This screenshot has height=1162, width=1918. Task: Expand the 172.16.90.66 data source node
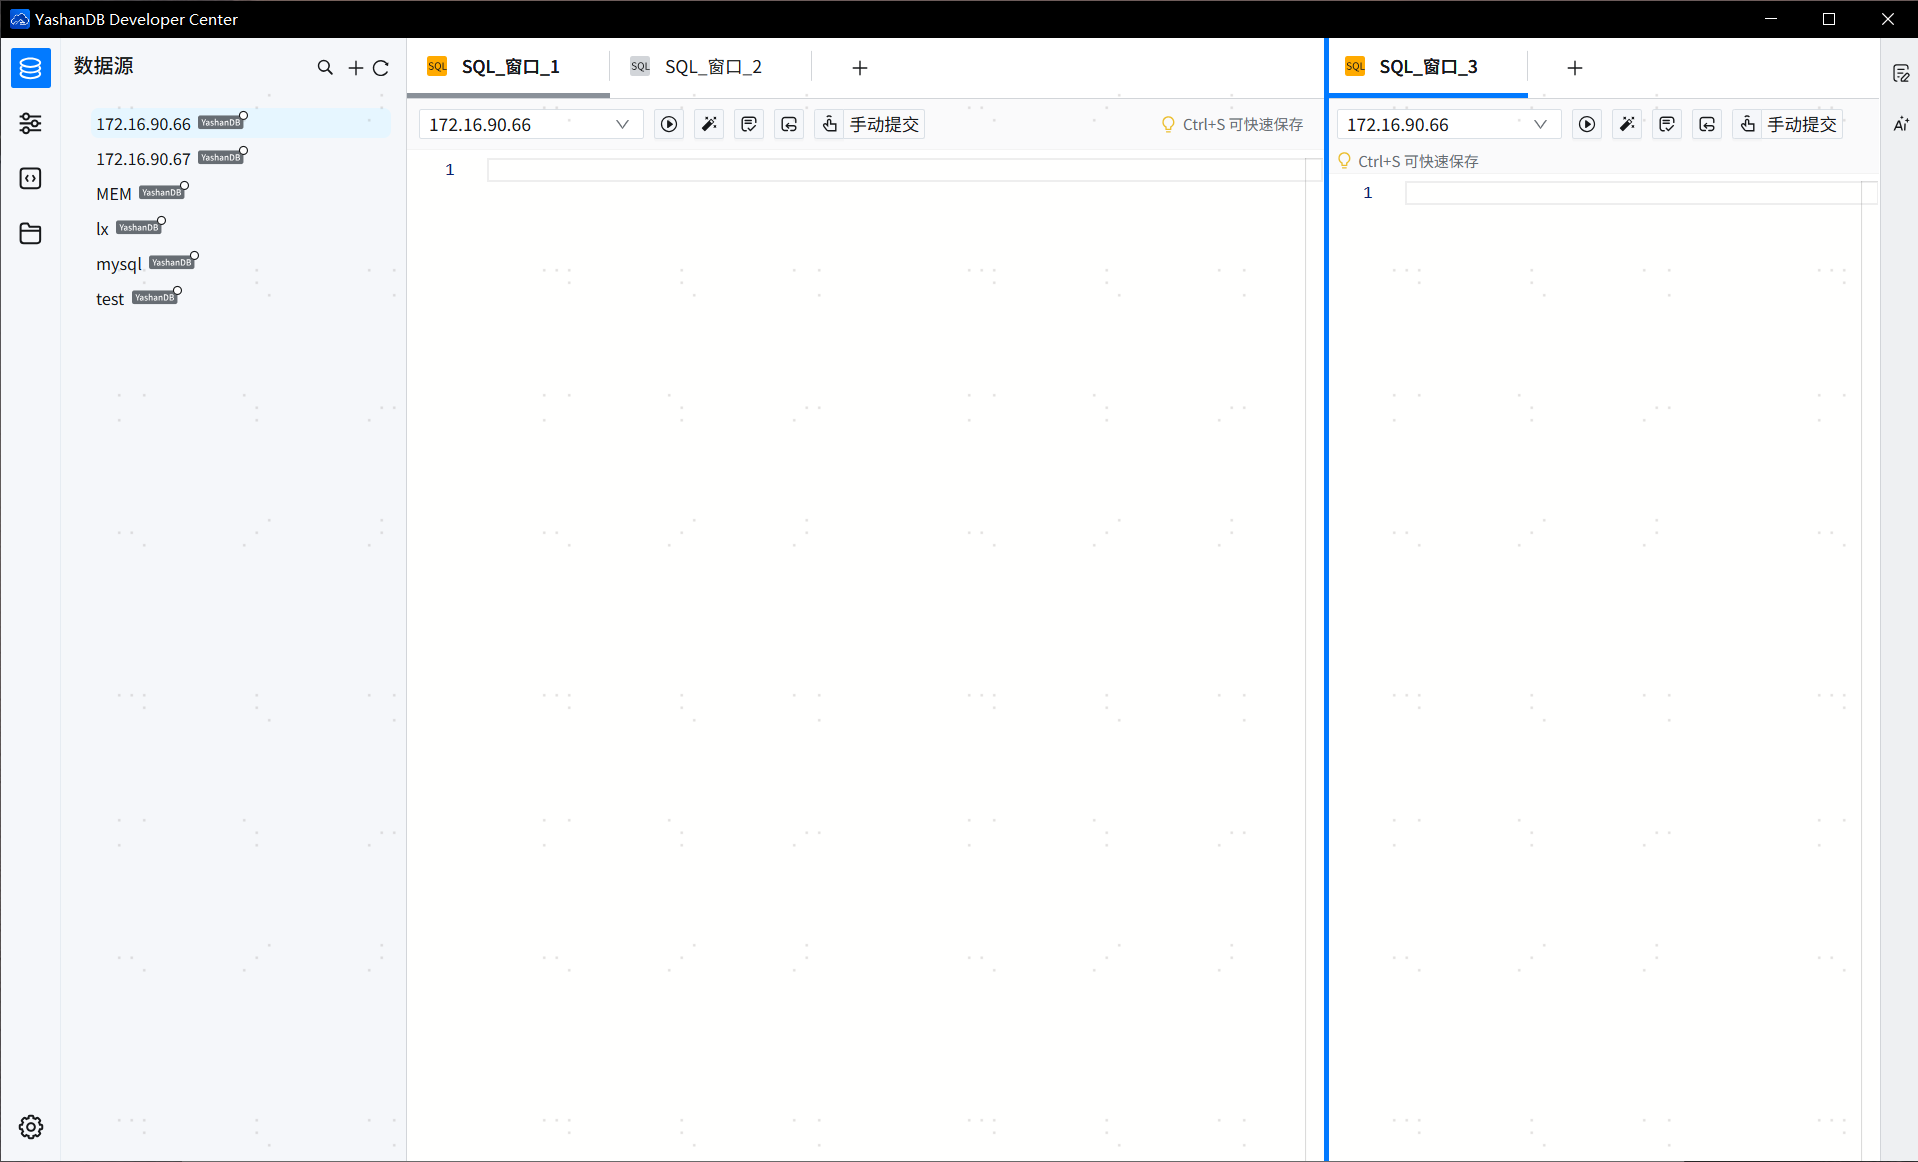point(143,123)
